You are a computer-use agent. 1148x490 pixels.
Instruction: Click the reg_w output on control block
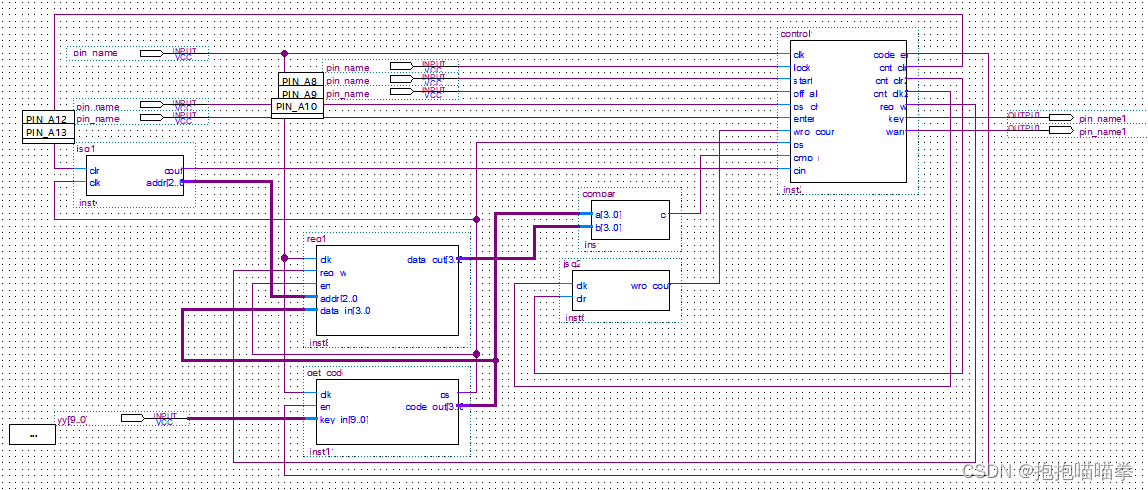[893, 107]
